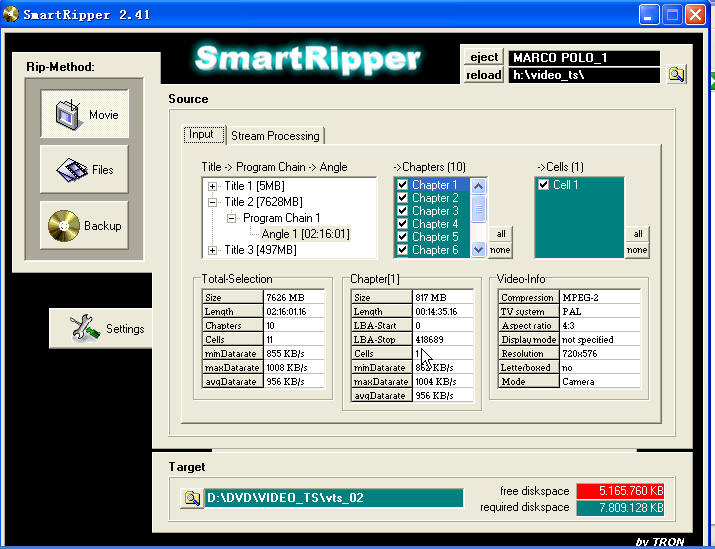Image resolution: width=715 pixels, height=549 pixels.
Task: Click required diskspace value 7.809.128 KB
Action: click(620, 508)
